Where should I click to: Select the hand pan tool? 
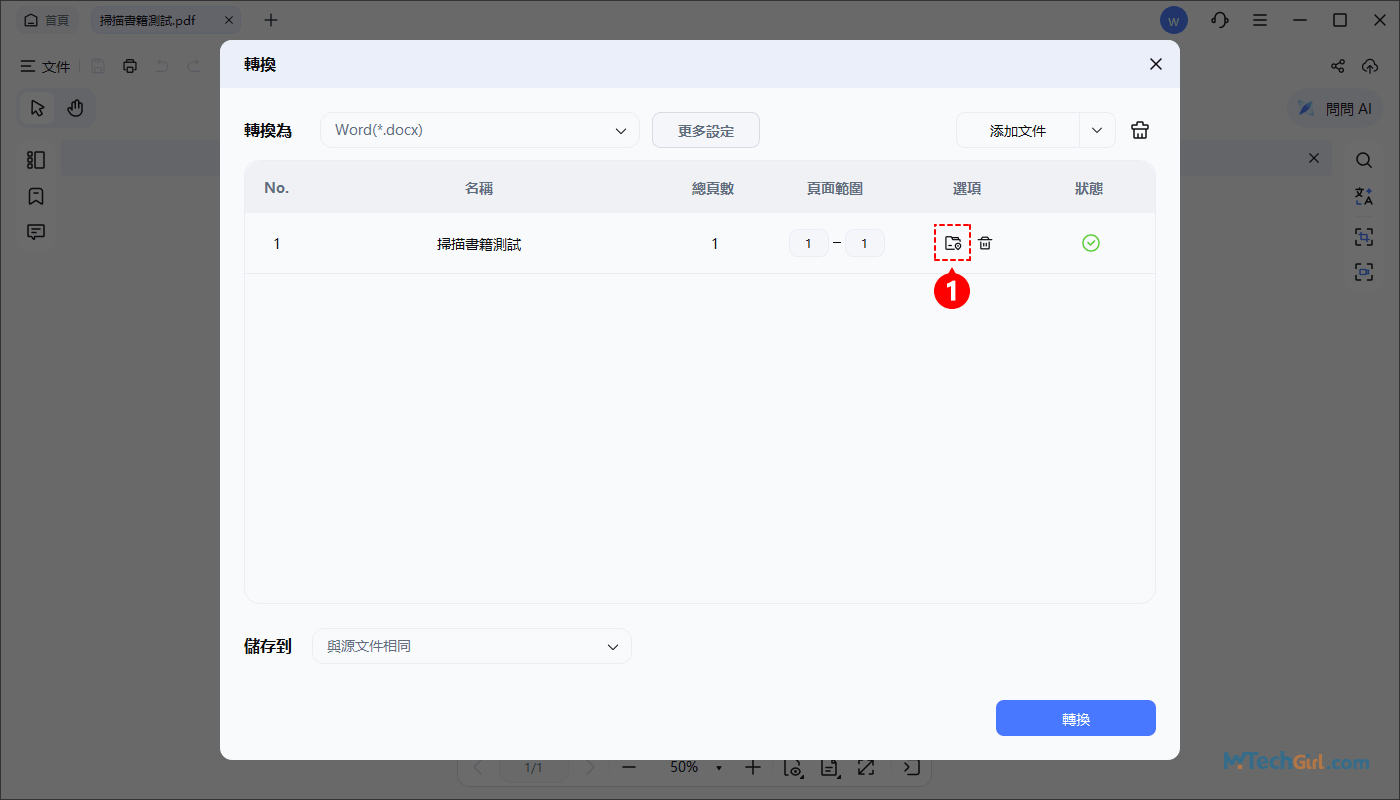click(x=75, y=108)
